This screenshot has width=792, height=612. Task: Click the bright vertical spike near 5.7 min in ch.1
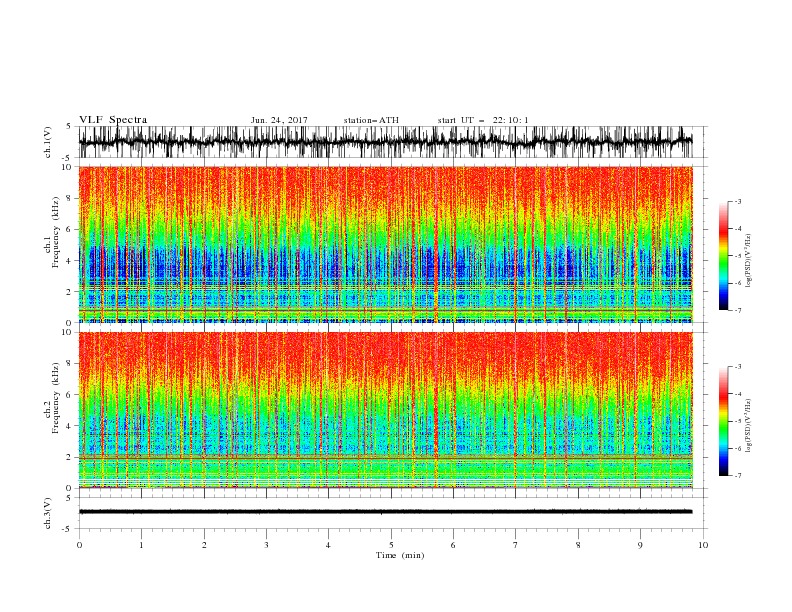coord(436,244)
